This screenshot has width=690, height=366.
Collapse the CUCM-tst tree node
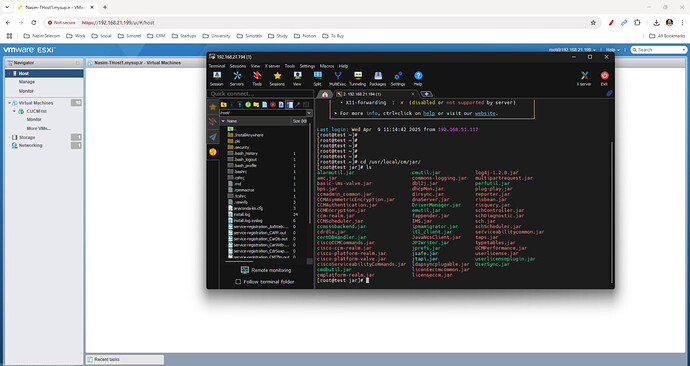[15, 111]
